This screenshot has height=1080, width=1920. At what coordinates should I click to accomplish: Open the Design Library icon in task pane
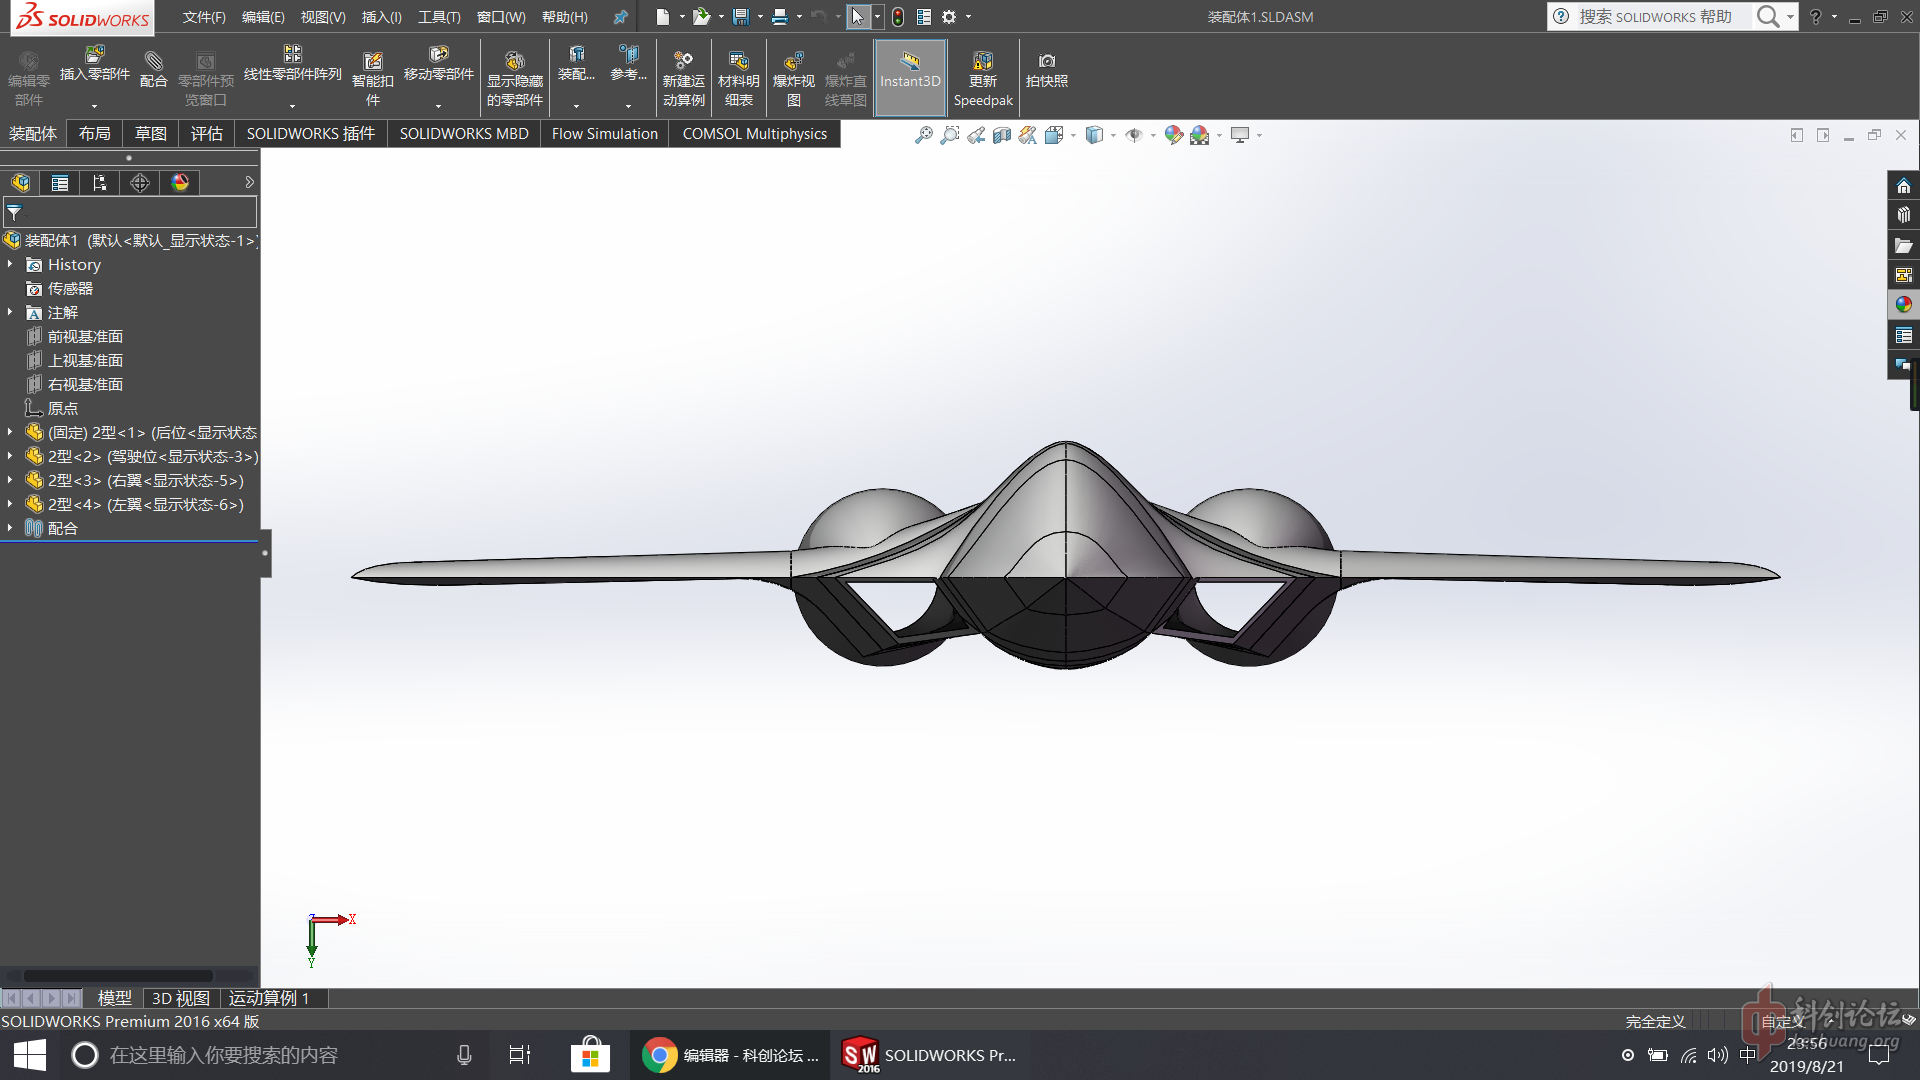(x=1903, y=215)
